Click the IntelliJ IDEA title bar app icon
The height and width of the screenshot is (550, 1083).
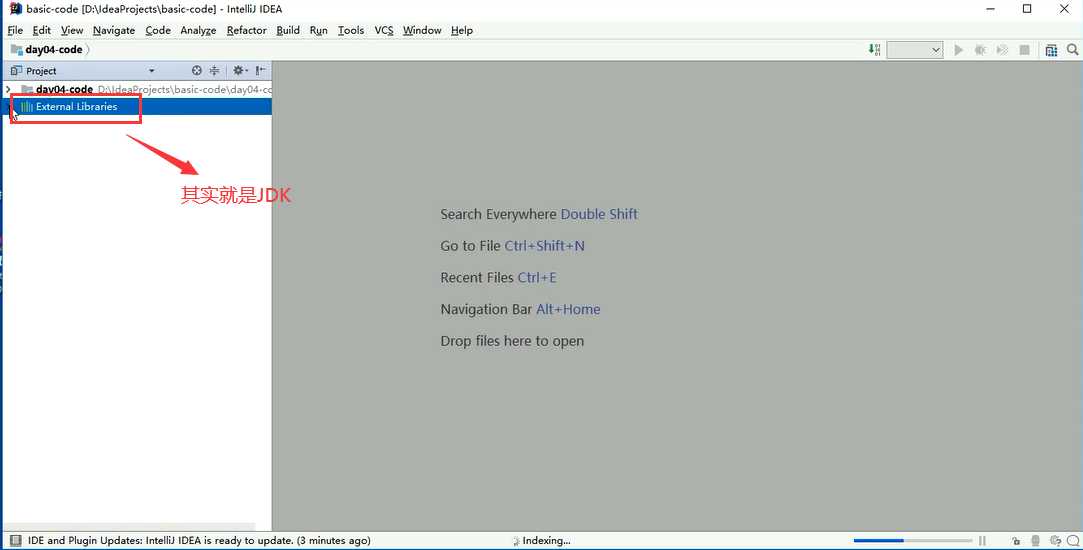click(15, 9)
